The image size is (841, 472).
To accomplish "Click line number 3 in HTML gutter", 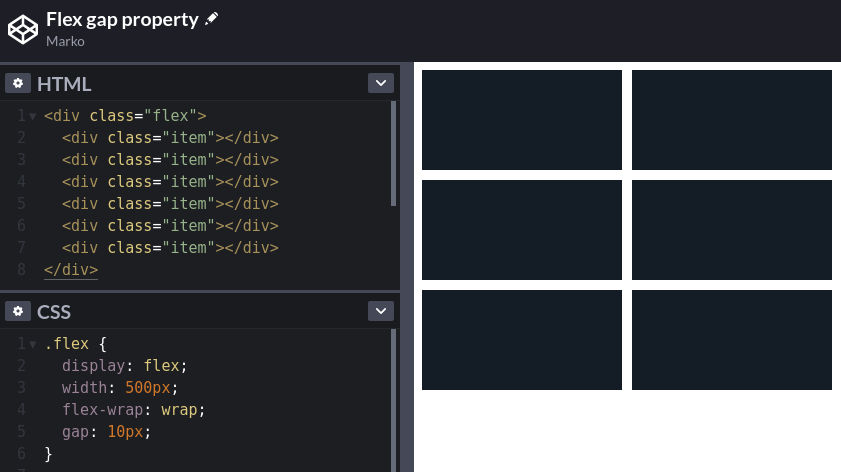I will point(21,160).
